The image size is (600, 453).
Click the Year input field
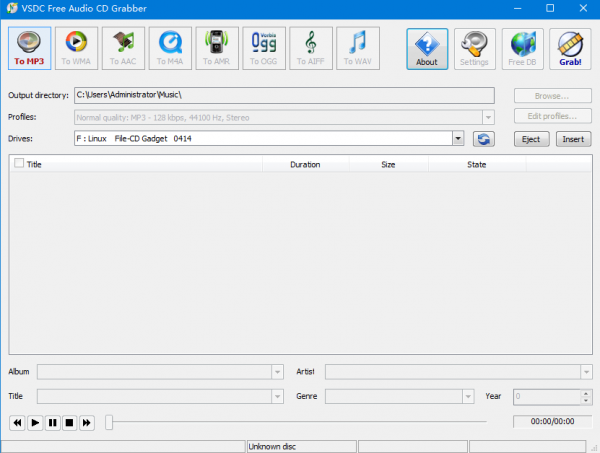coord(547,397)
